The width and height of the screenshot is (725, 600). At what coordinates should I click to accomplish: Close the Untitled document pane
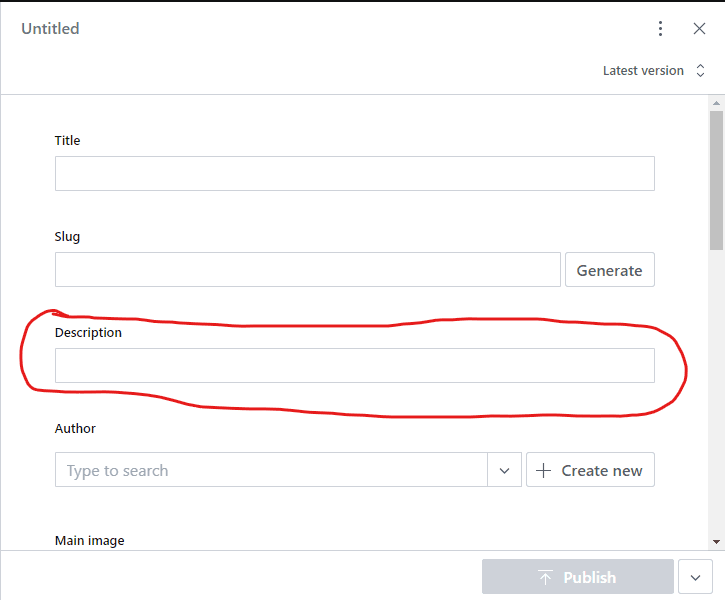[x=700, y=29]
